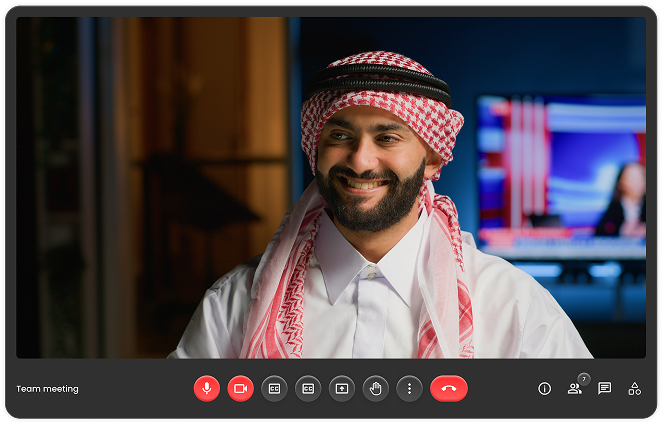Click the black agal band on headdress
Screen dimensions: 662x424
[378, 82]
